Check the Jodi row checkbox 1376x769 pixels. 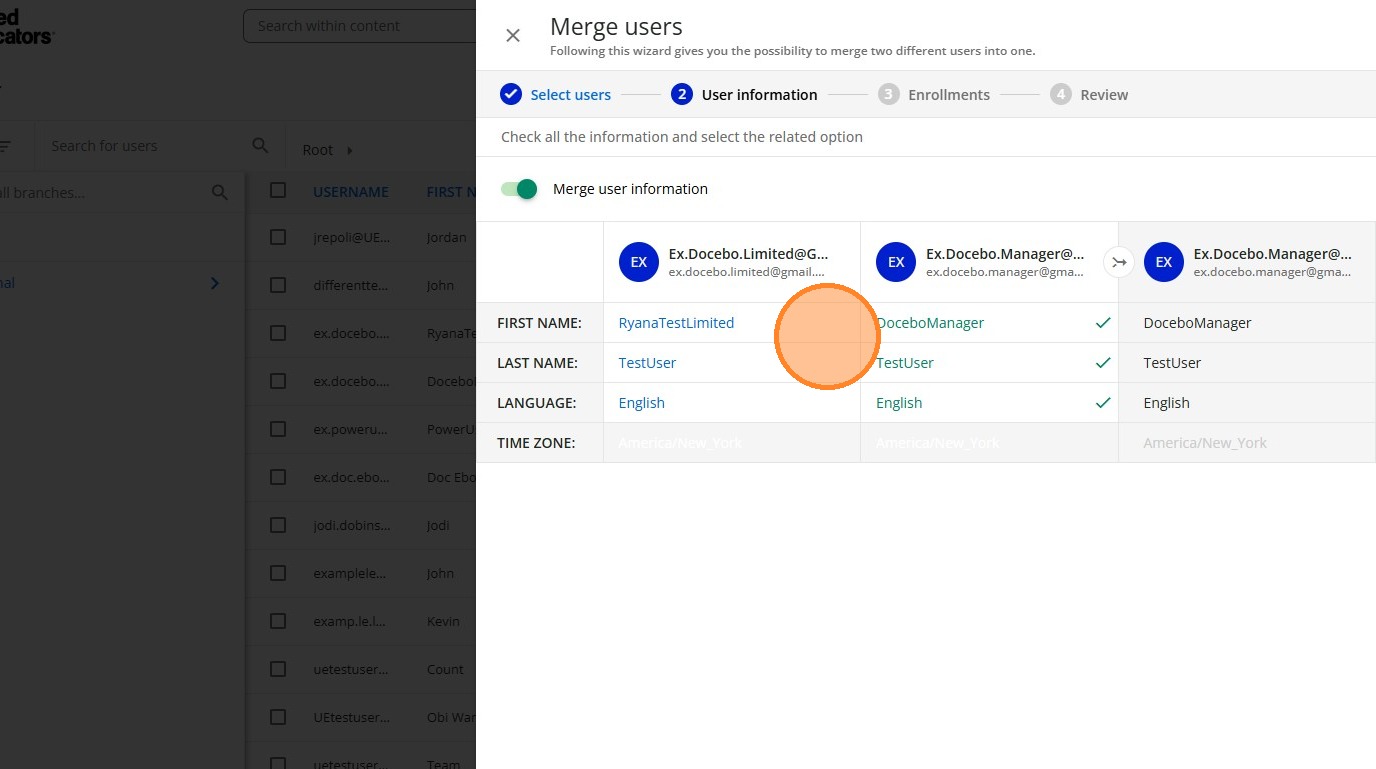tap(278, 525)
